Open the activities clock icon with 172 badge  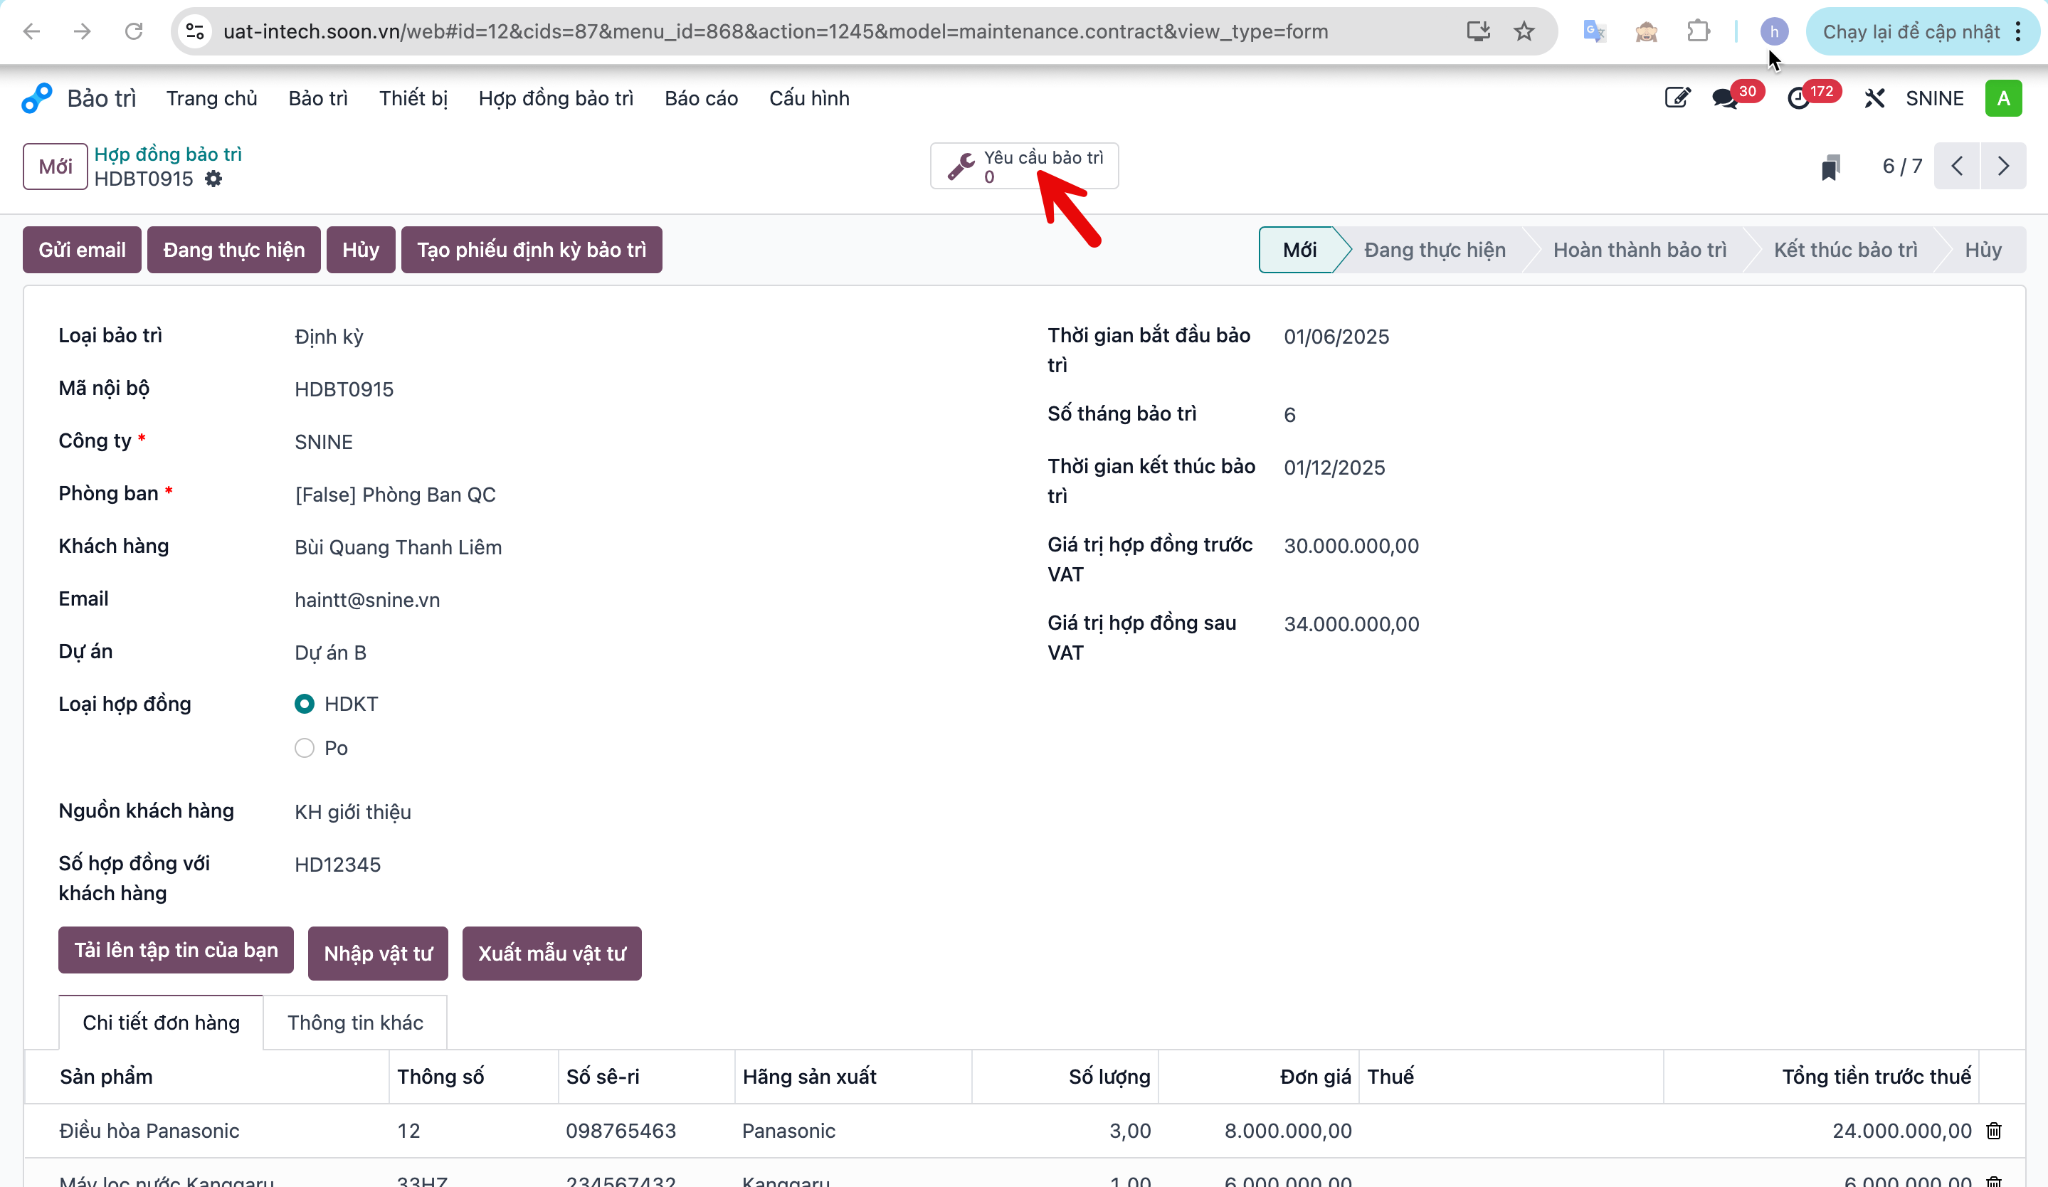[x=1799, y=98]
